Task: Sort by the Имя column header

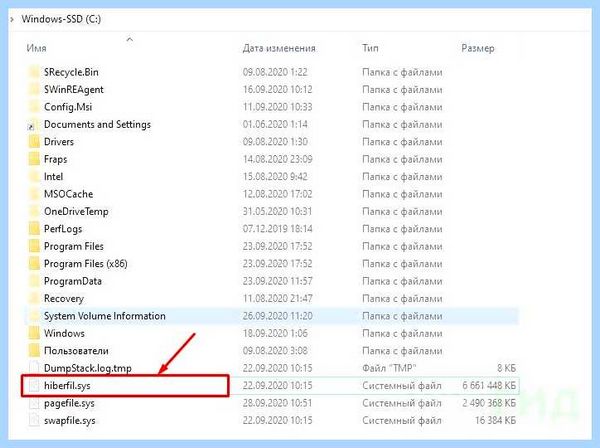Action: [x=36, y=48]
